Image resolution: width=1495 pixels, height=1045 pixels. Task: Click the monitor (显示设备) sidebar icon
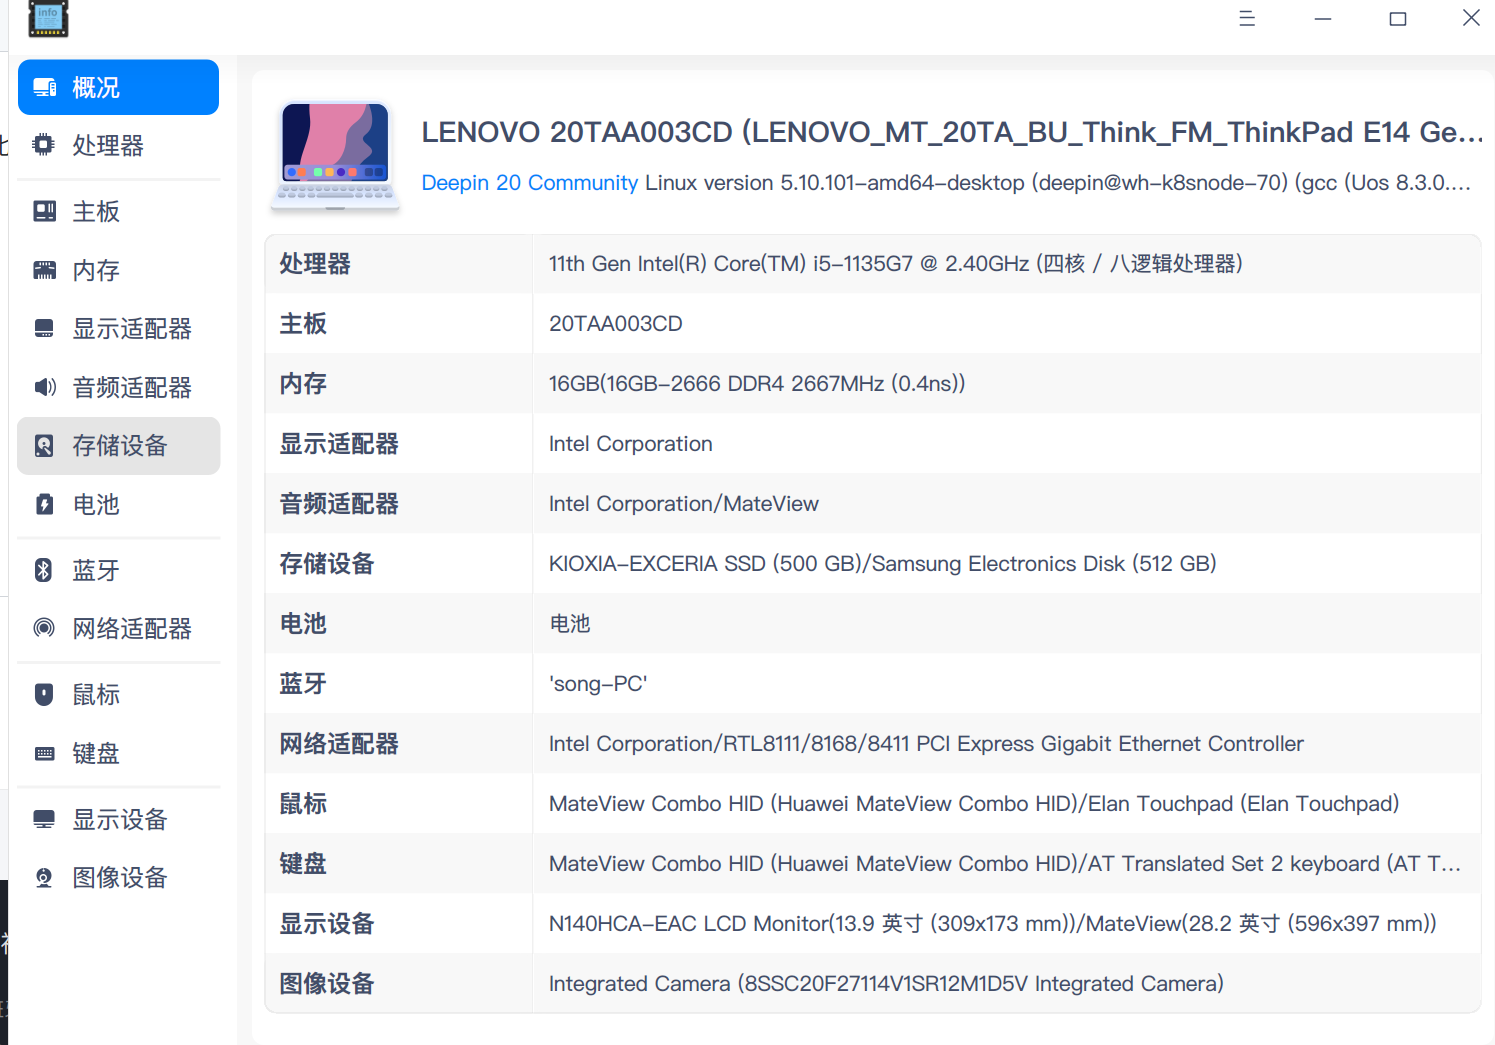point(44,819)
